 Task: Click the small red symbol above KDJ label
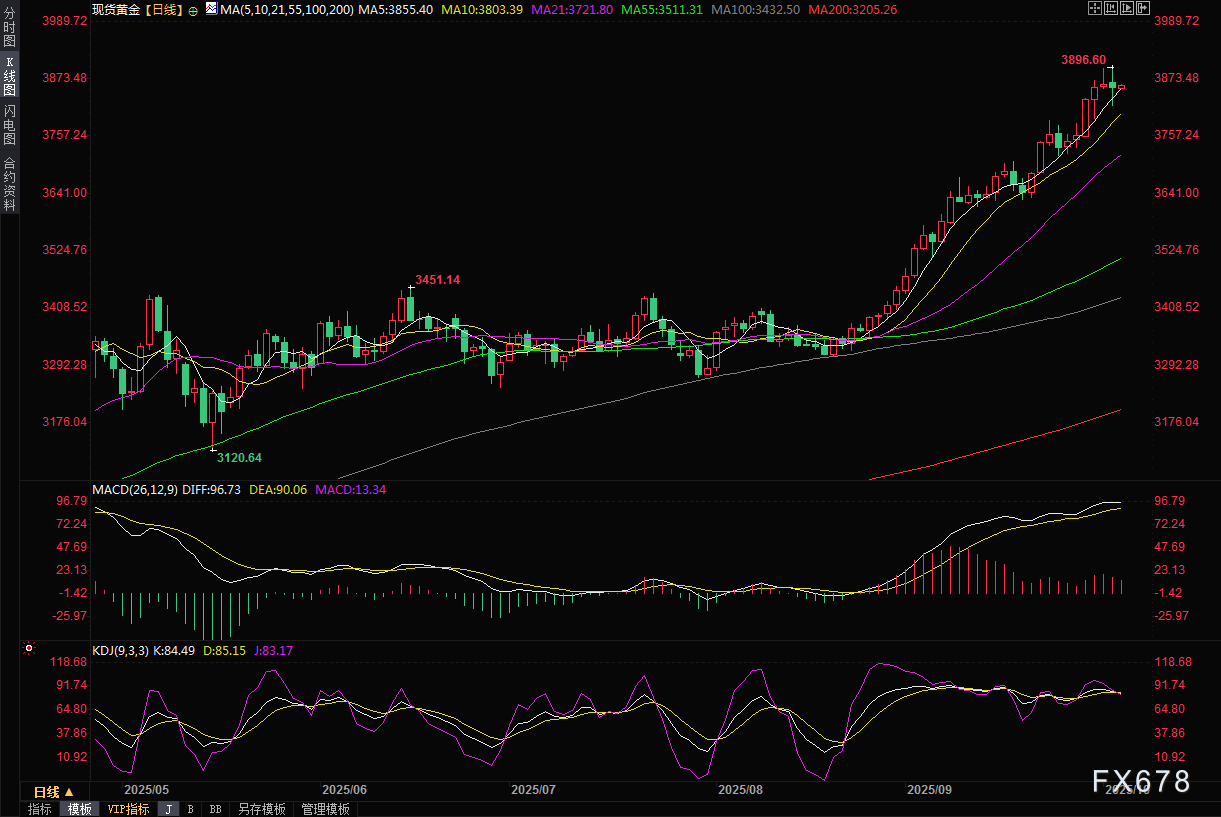pyautogui.click(x=28, y=648)
